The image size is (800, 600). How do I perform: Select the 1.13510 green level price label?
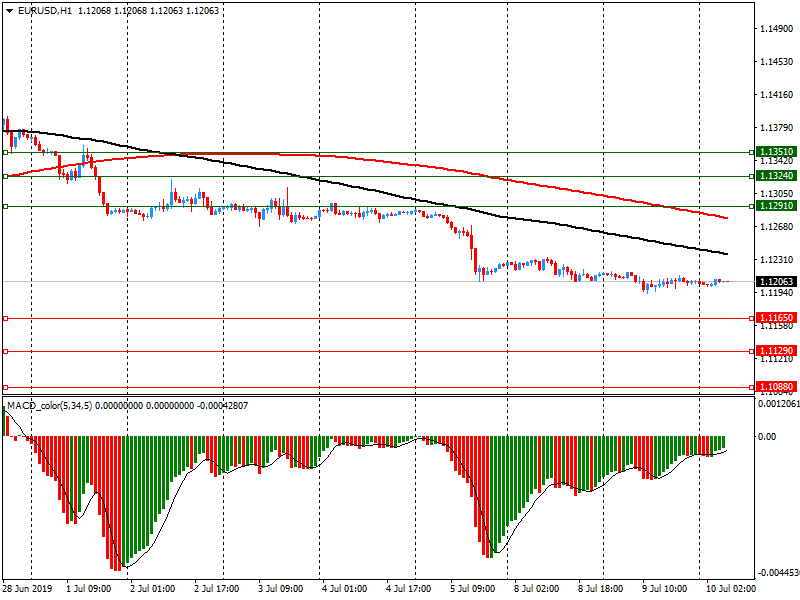click(776, 152)
